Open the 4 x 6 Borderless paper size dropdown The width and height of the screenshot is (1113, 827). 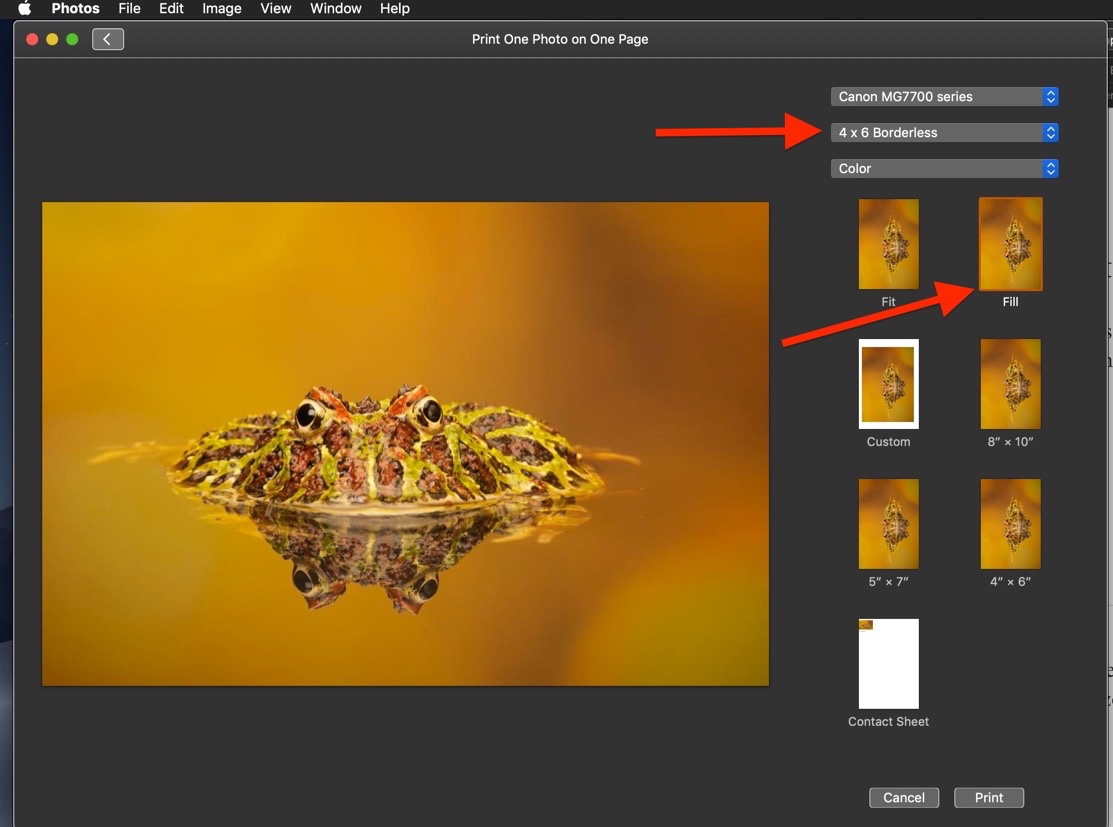click(x=944, y=133)
